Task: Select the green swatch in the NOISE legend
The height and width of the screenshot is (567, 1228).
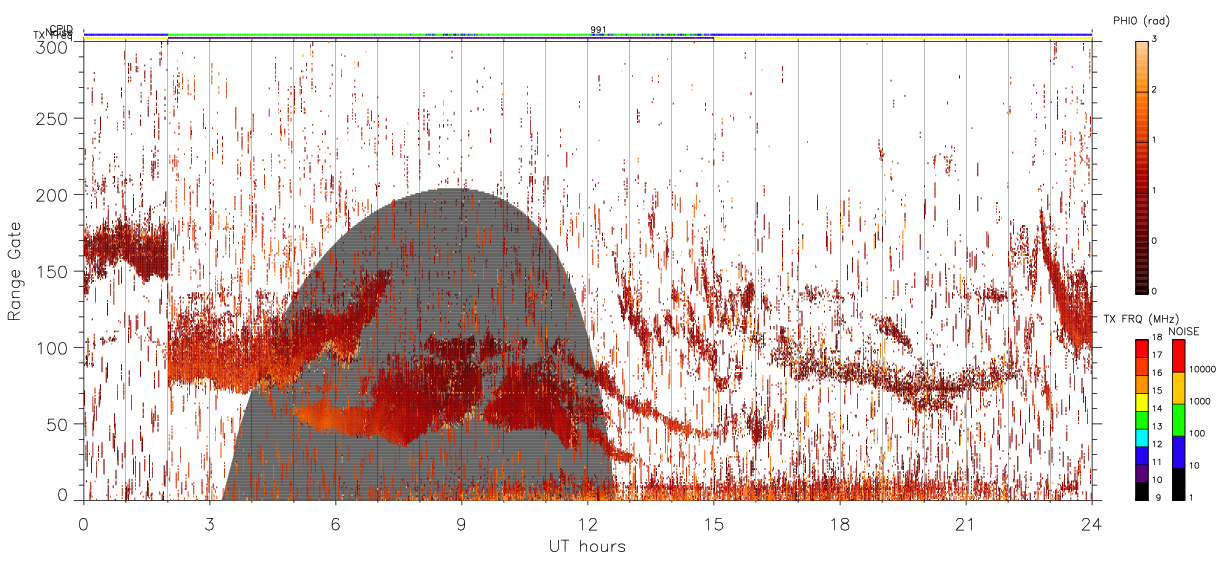Action: tap(1177, 420)
